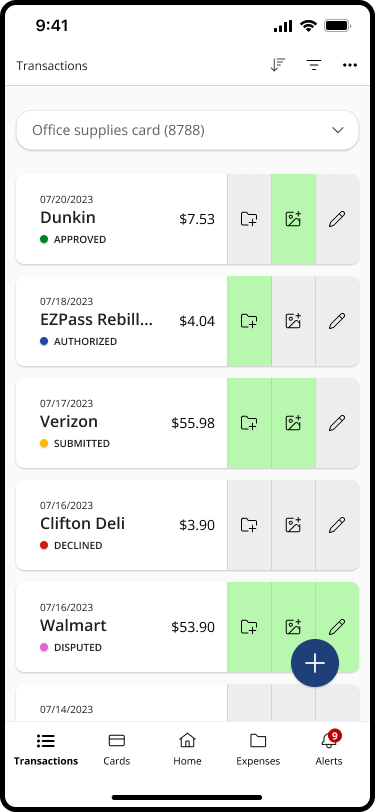Open the Expenses tab
The height and width of the screenshot is (812, 375).
pyautogui.click(x=258, y=750)
